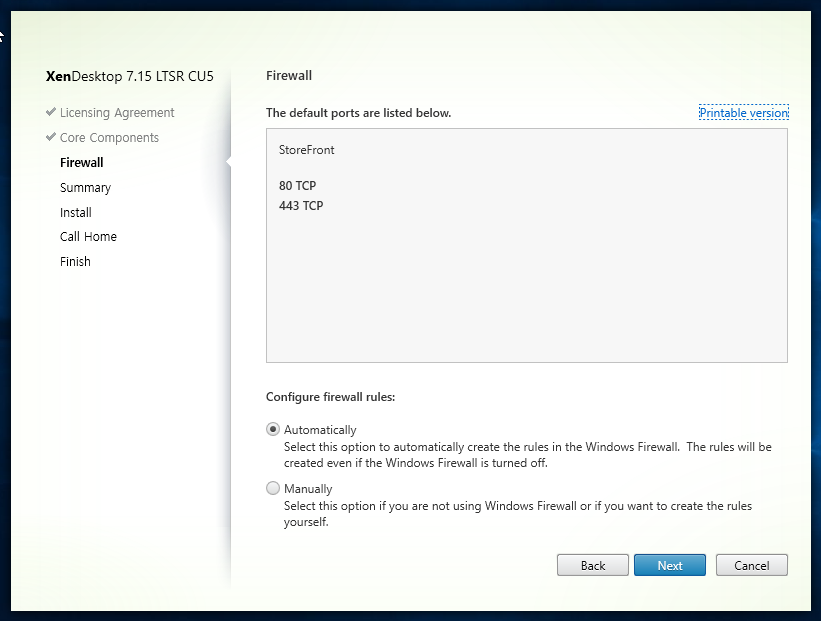821x621 pixels.
Task: Click the '443 TCP' port entry
Action: coord(301,205)
